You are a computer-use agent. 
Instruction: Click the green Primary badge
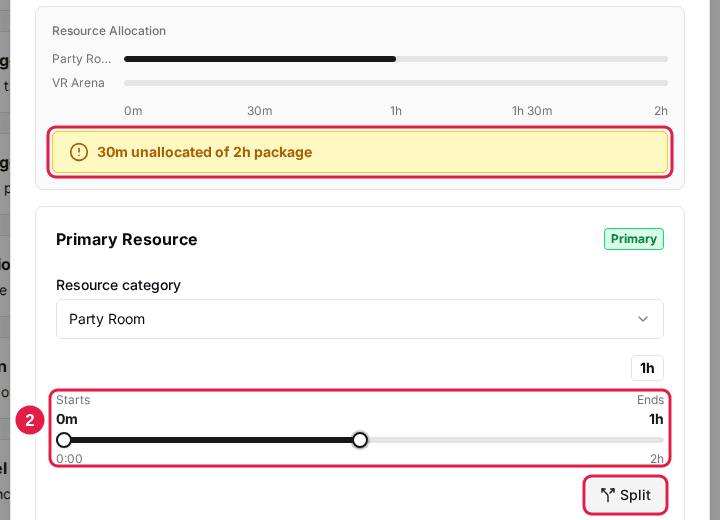(634, 239)
